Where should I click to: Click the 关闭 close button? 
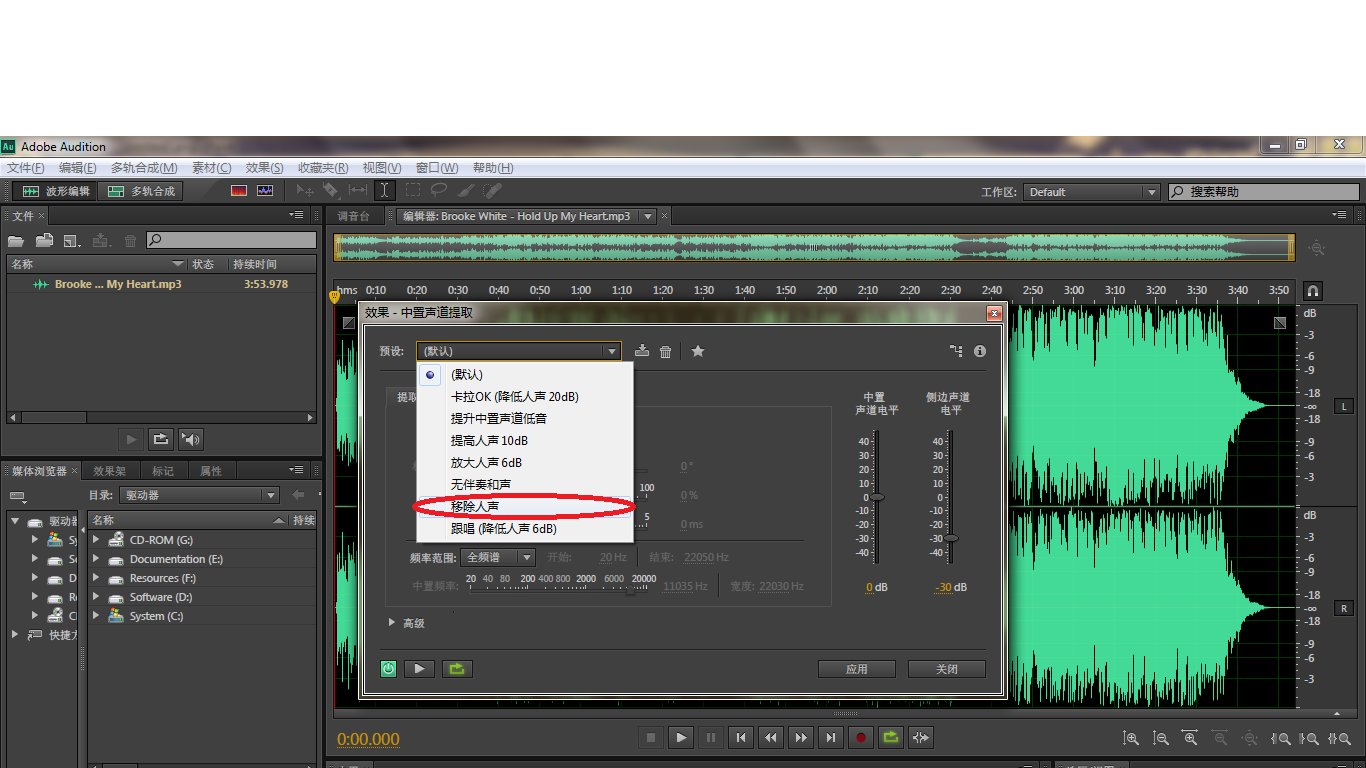click(x=946, y=669)
